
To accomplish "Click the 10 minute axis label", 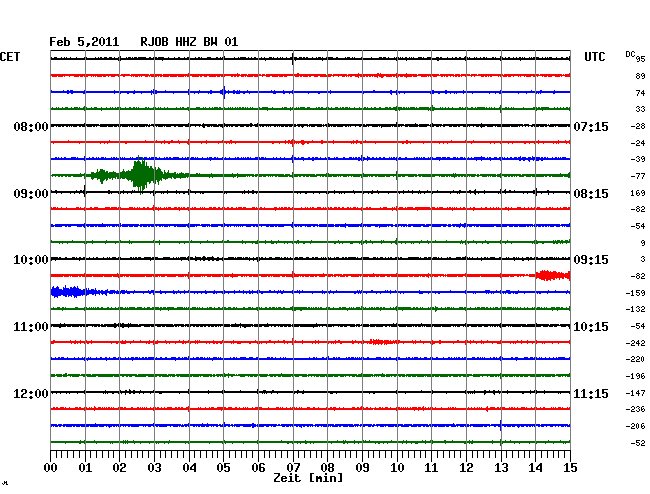I will [x=397, y=467].
